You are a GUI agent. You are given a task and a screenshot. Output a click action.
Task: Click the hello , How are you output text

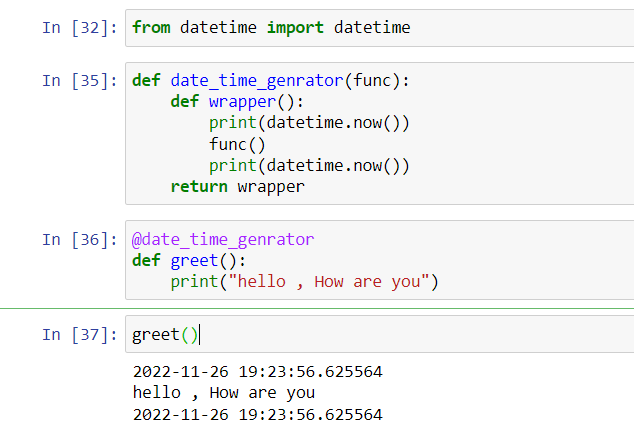click(x=224, y=393)
